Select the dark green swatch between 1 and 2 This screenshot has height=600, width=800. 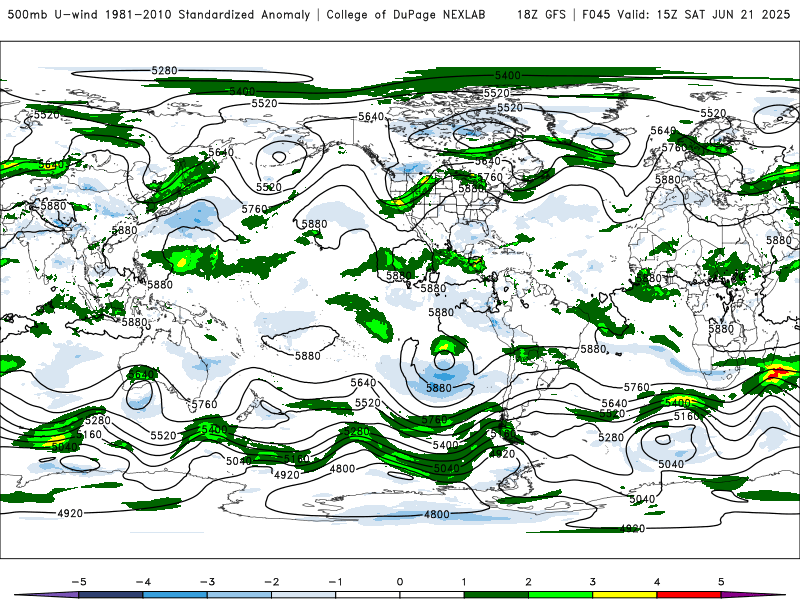point(496,595)
